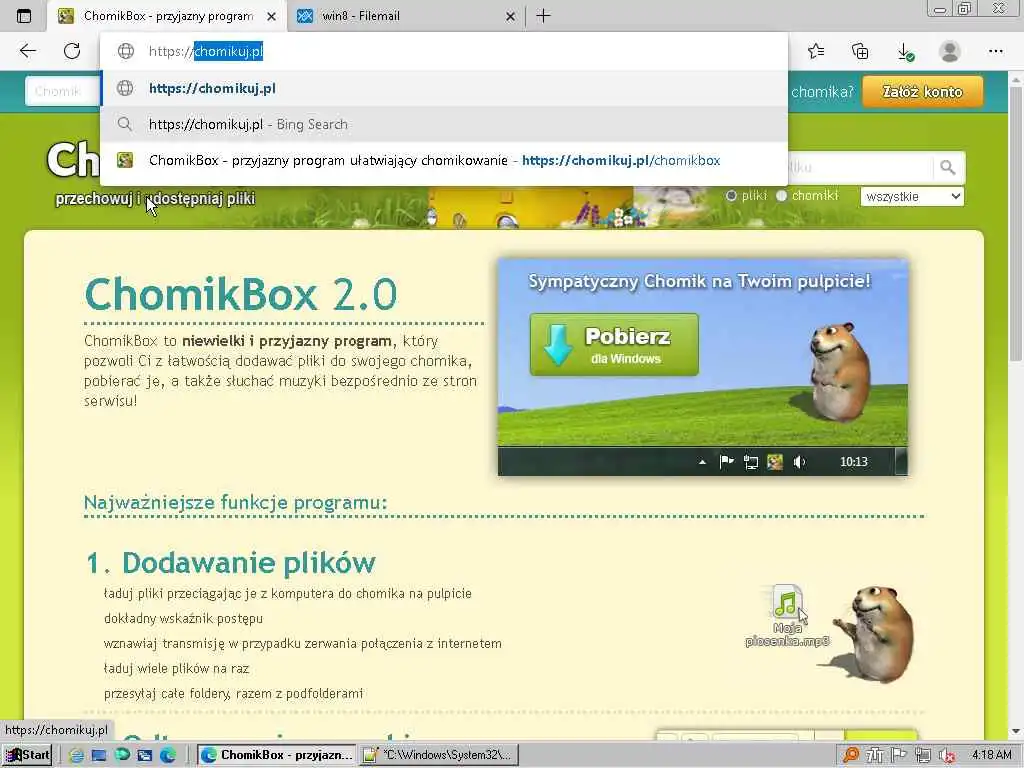Open the Collections icon in the toolbar
The width and height of the screenshot is (1024, 768).
[860, 51]
